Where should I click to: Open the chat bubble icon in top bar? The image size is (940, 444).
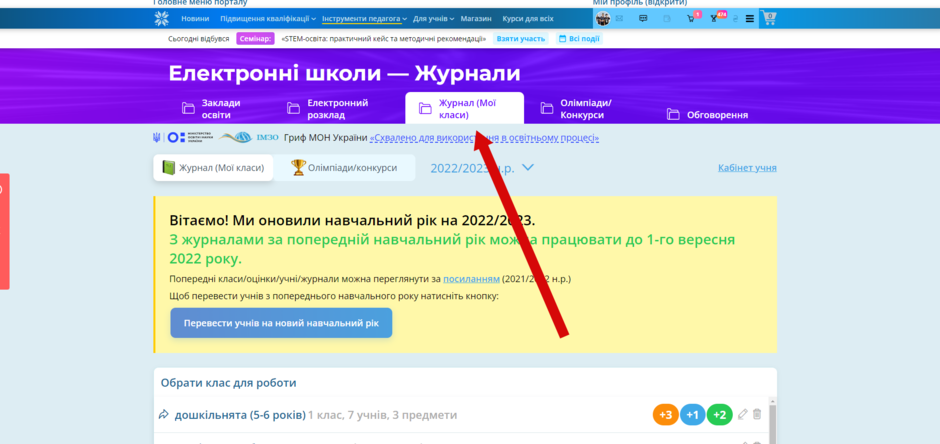[643, 19]
